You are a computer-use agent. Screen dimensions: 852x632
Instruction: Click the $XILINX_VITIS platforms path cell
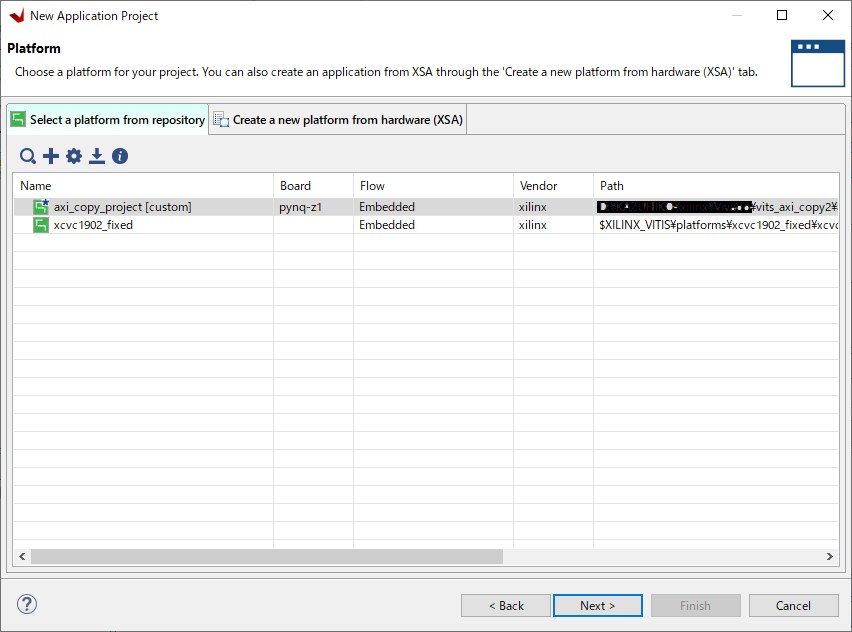click(716, 225)
